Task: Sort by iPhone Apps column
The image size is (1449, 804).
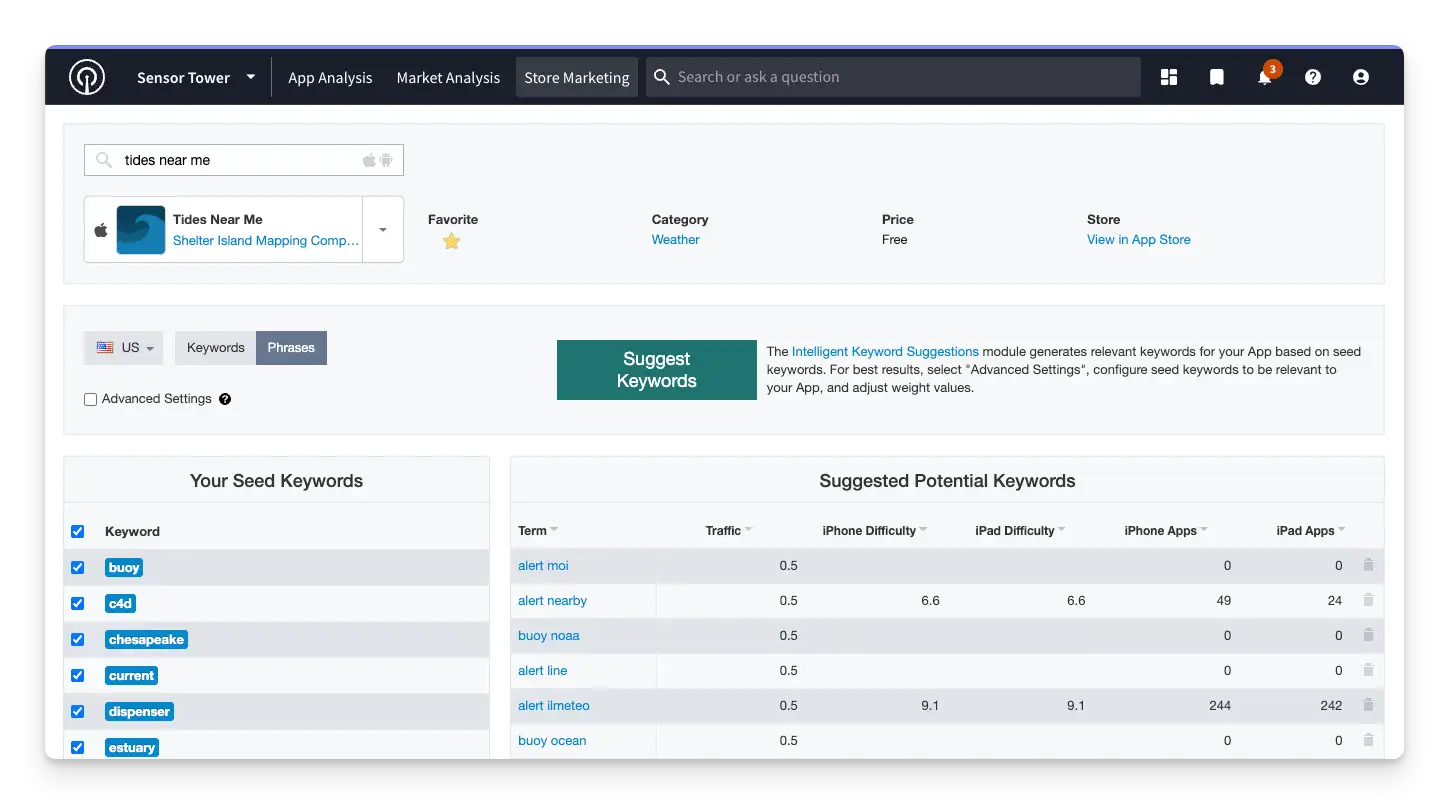Action: pyautogui.click(x=1166, y=530)
